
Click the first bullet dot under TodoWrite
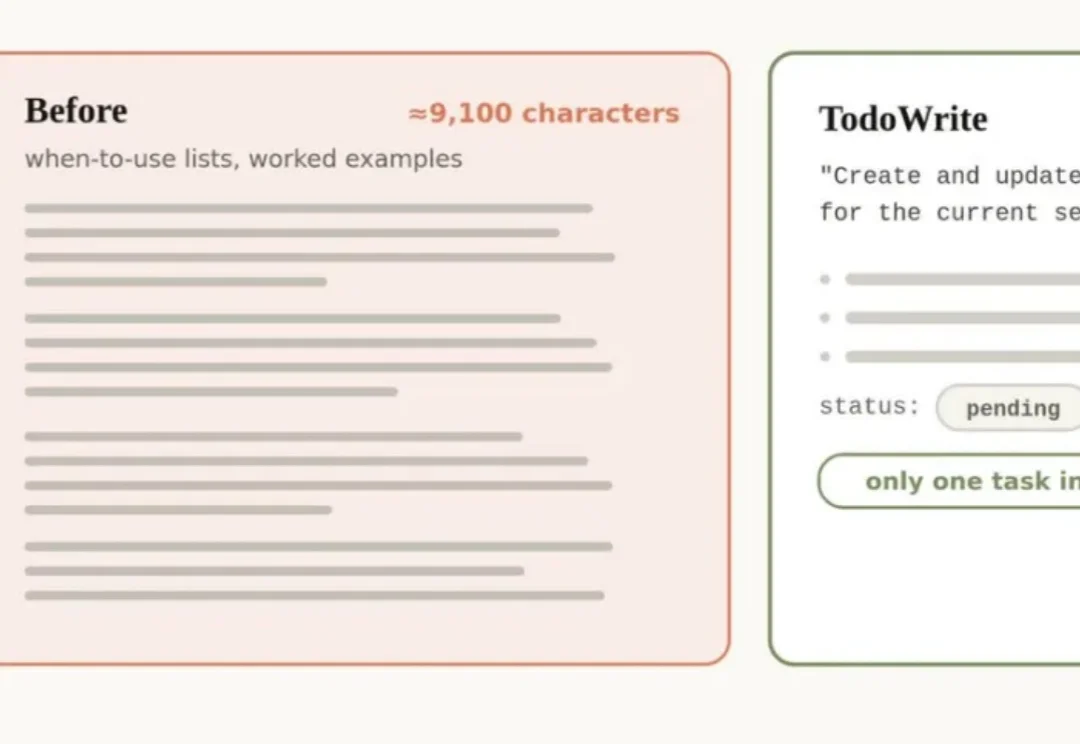pyautogui.click(x=825, y=279)
